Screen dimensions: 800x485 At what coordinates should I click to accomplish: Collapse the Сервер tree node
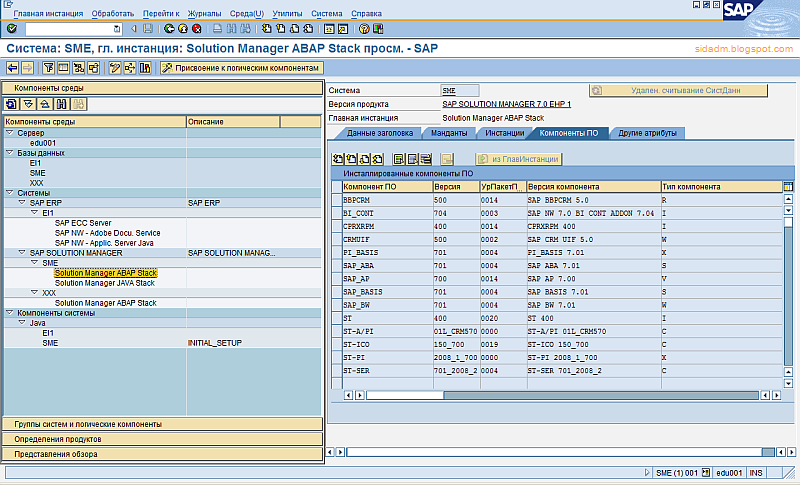[9, 132]
